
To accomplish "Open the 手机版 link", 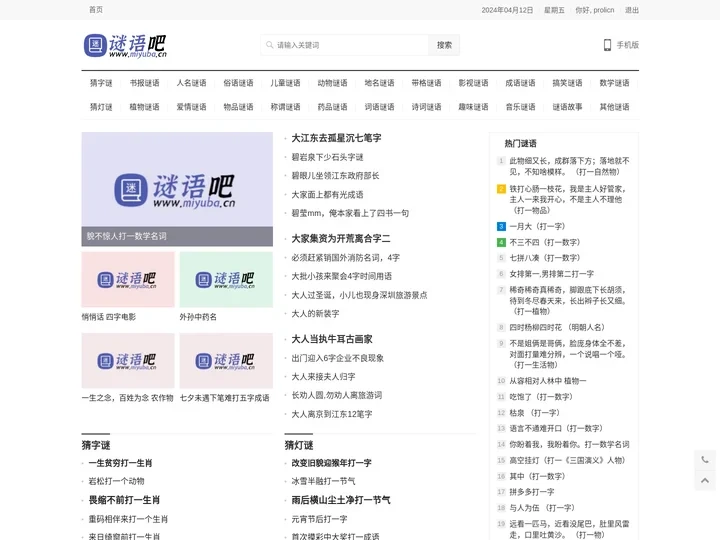I will tap(628, 45).
